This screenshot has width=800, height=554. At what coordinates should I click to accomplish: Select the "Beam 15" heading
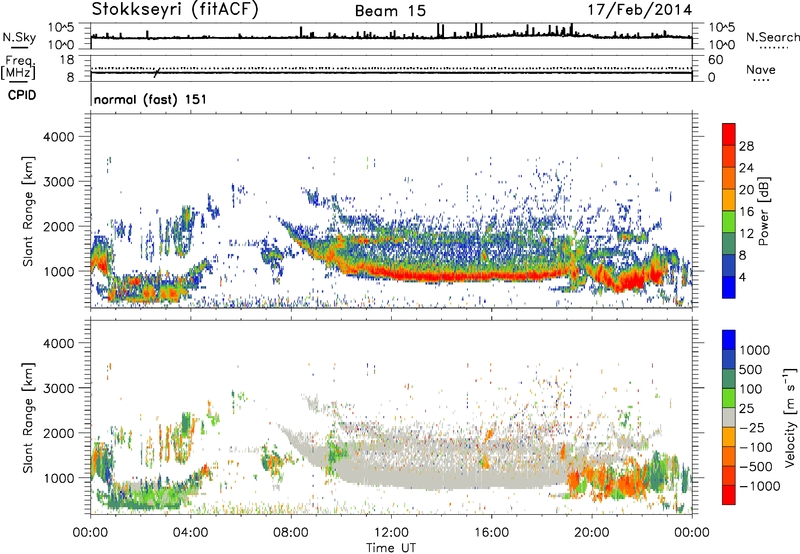(390, 11)
